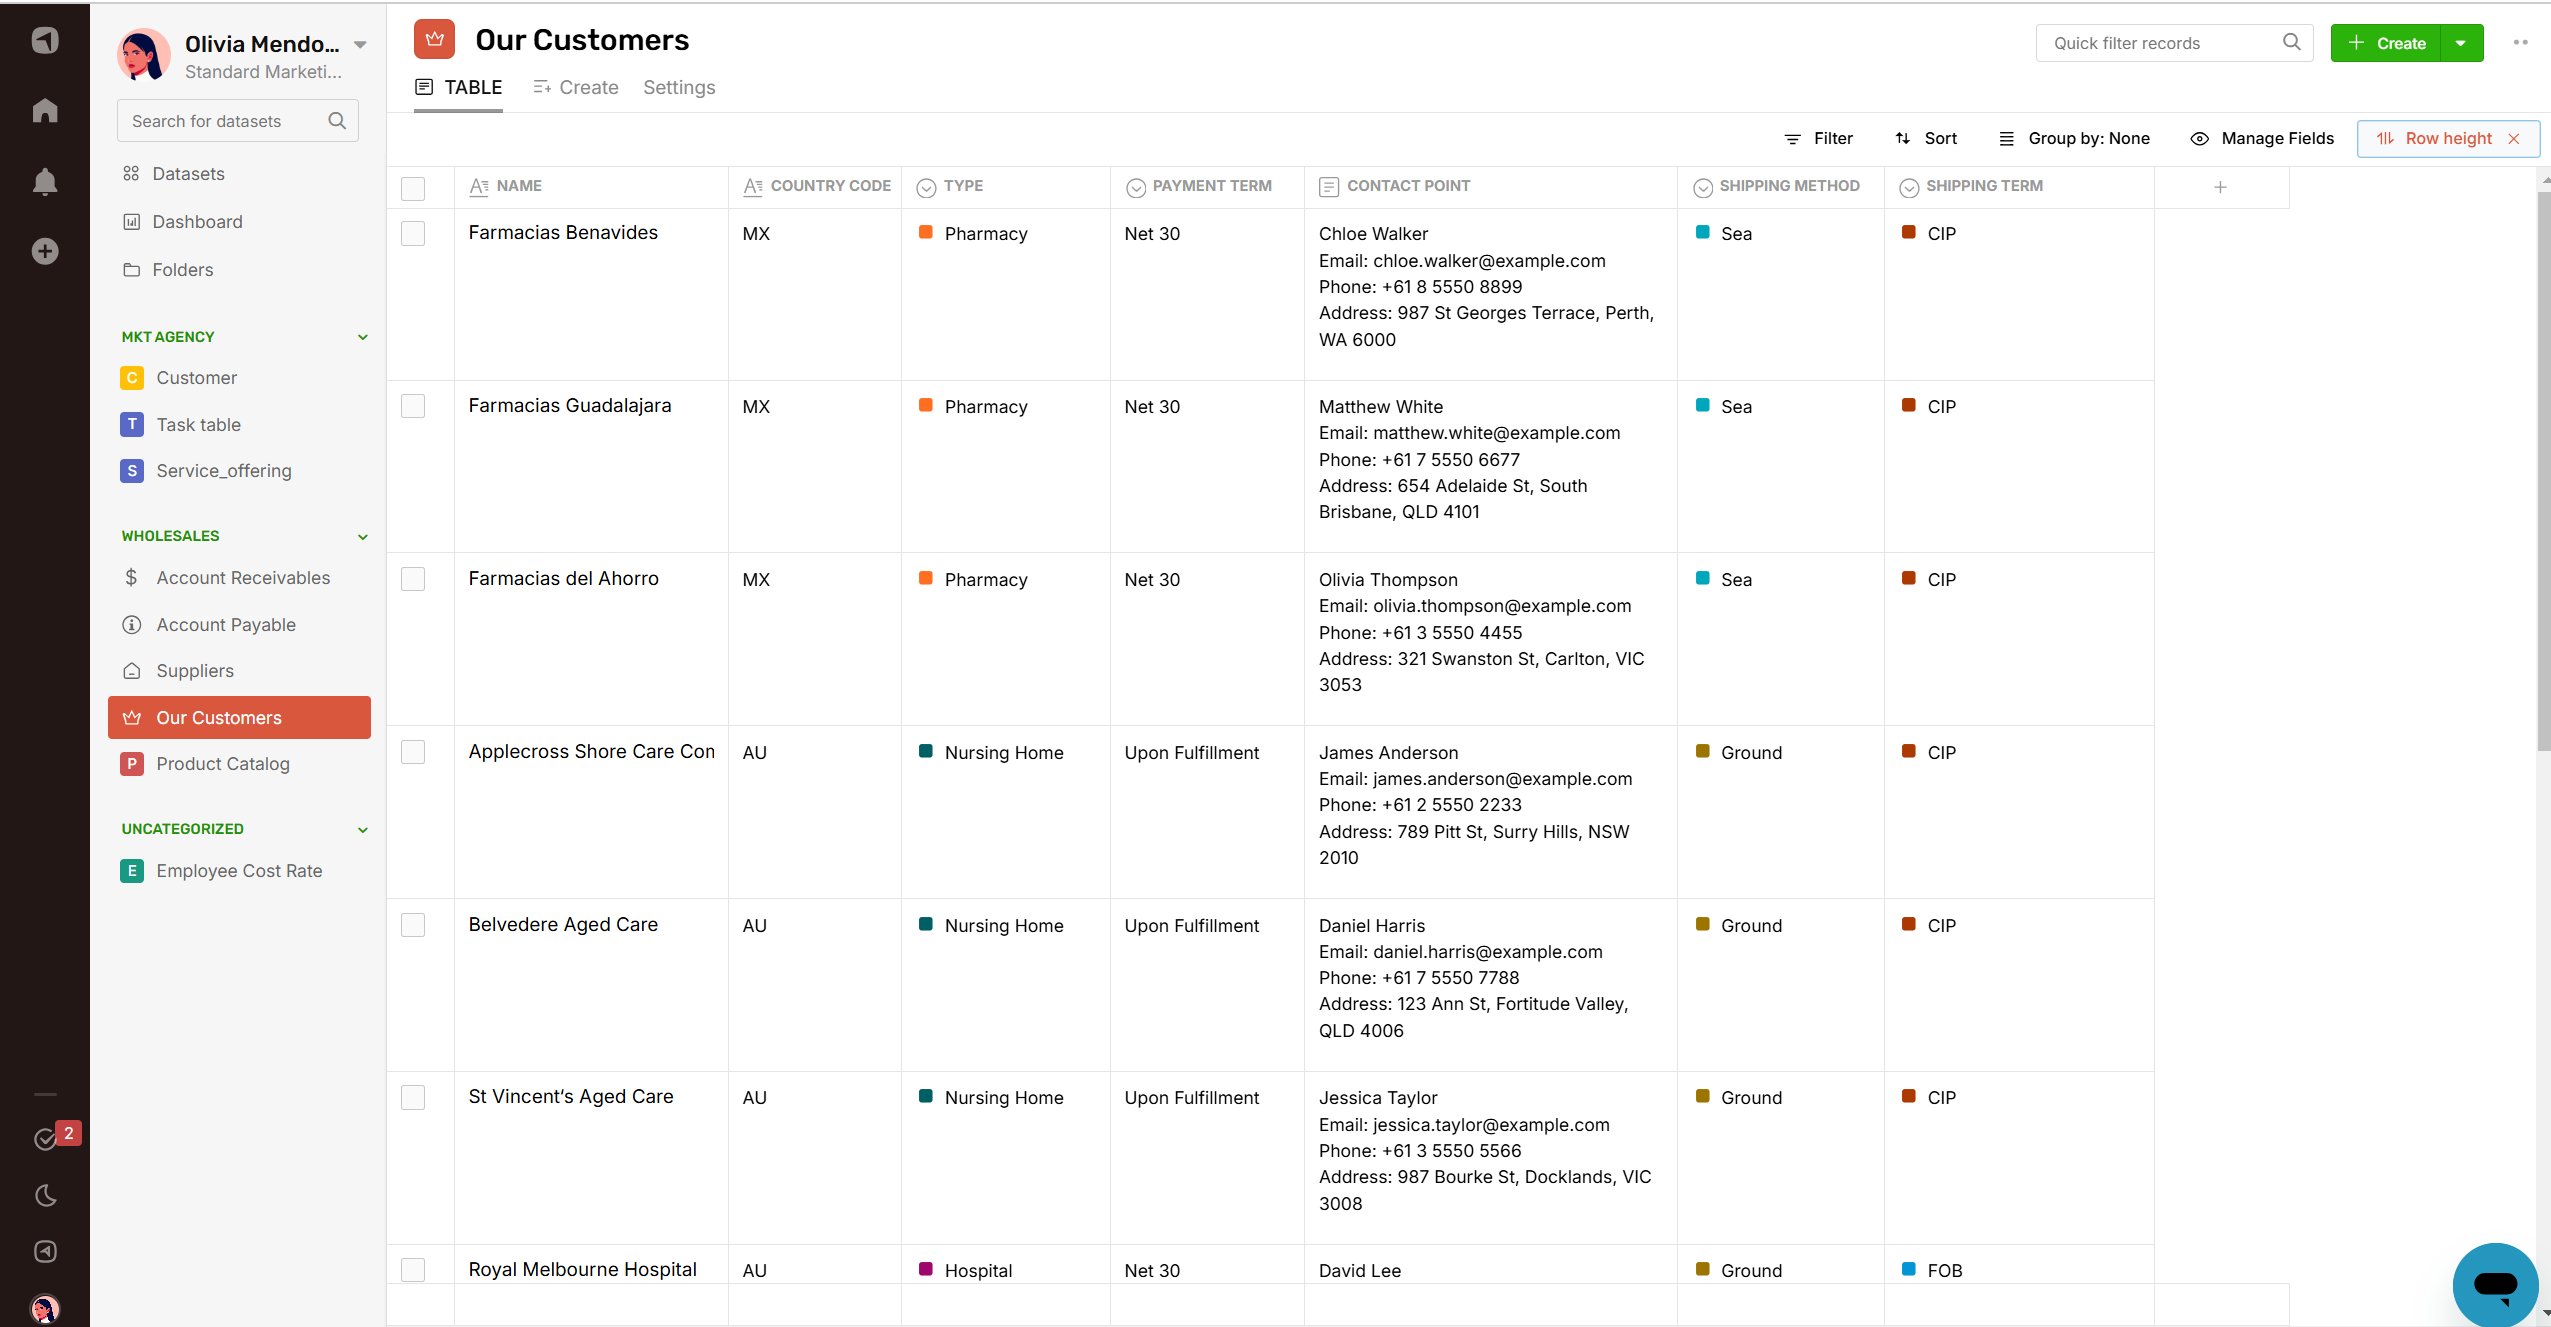Add a new column with plus icon
This screenshot has height=1327, width=2551.
click(x=2220, y=187)
